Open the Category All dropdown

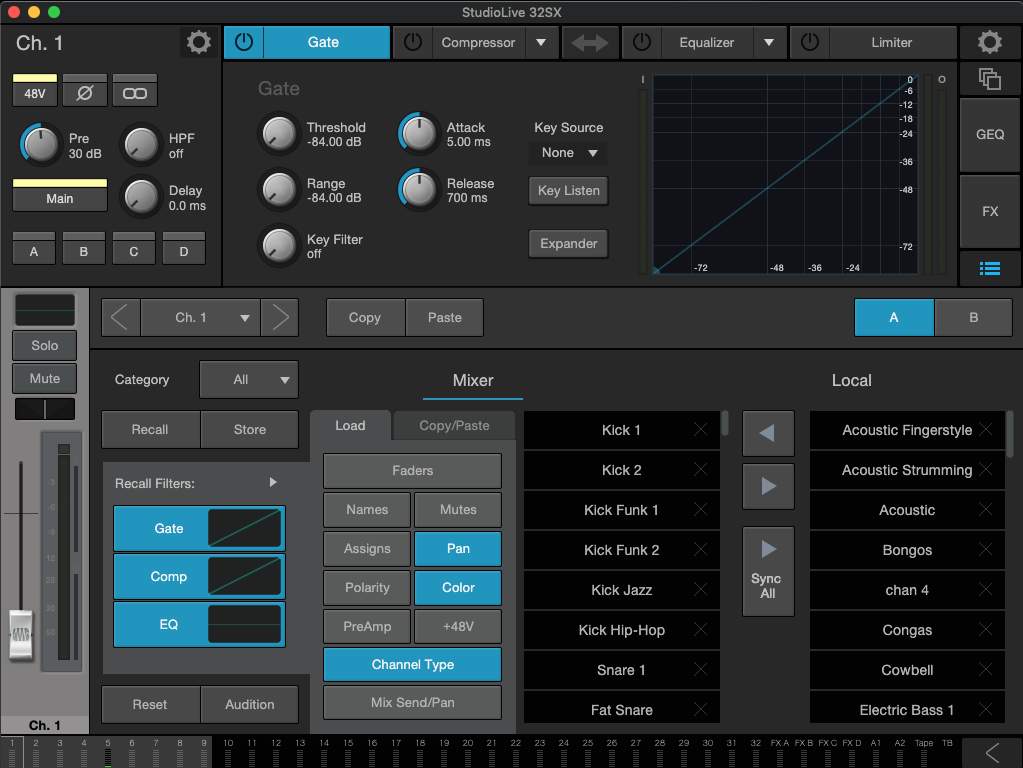249,380
